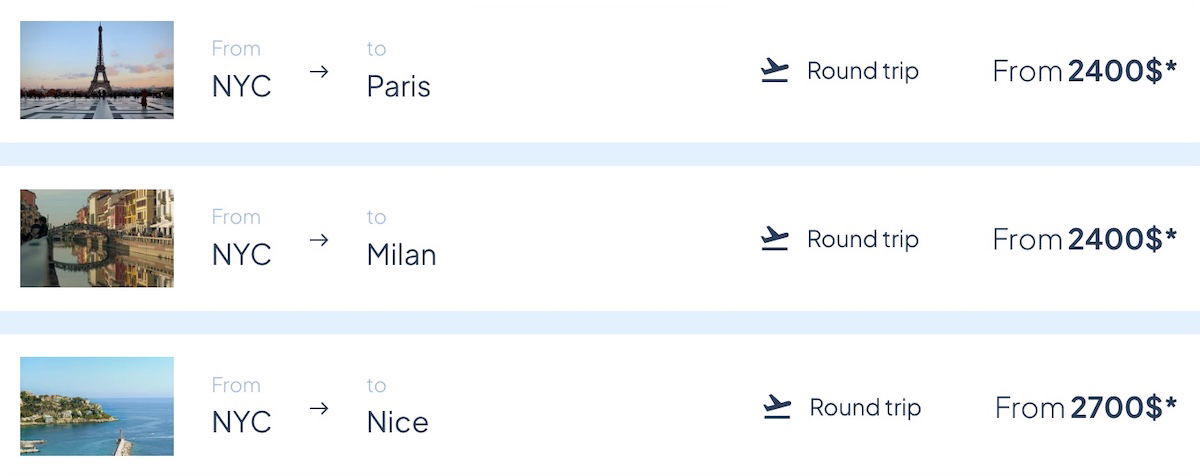Click the airplane icon in the Milan row

[775, 239]
